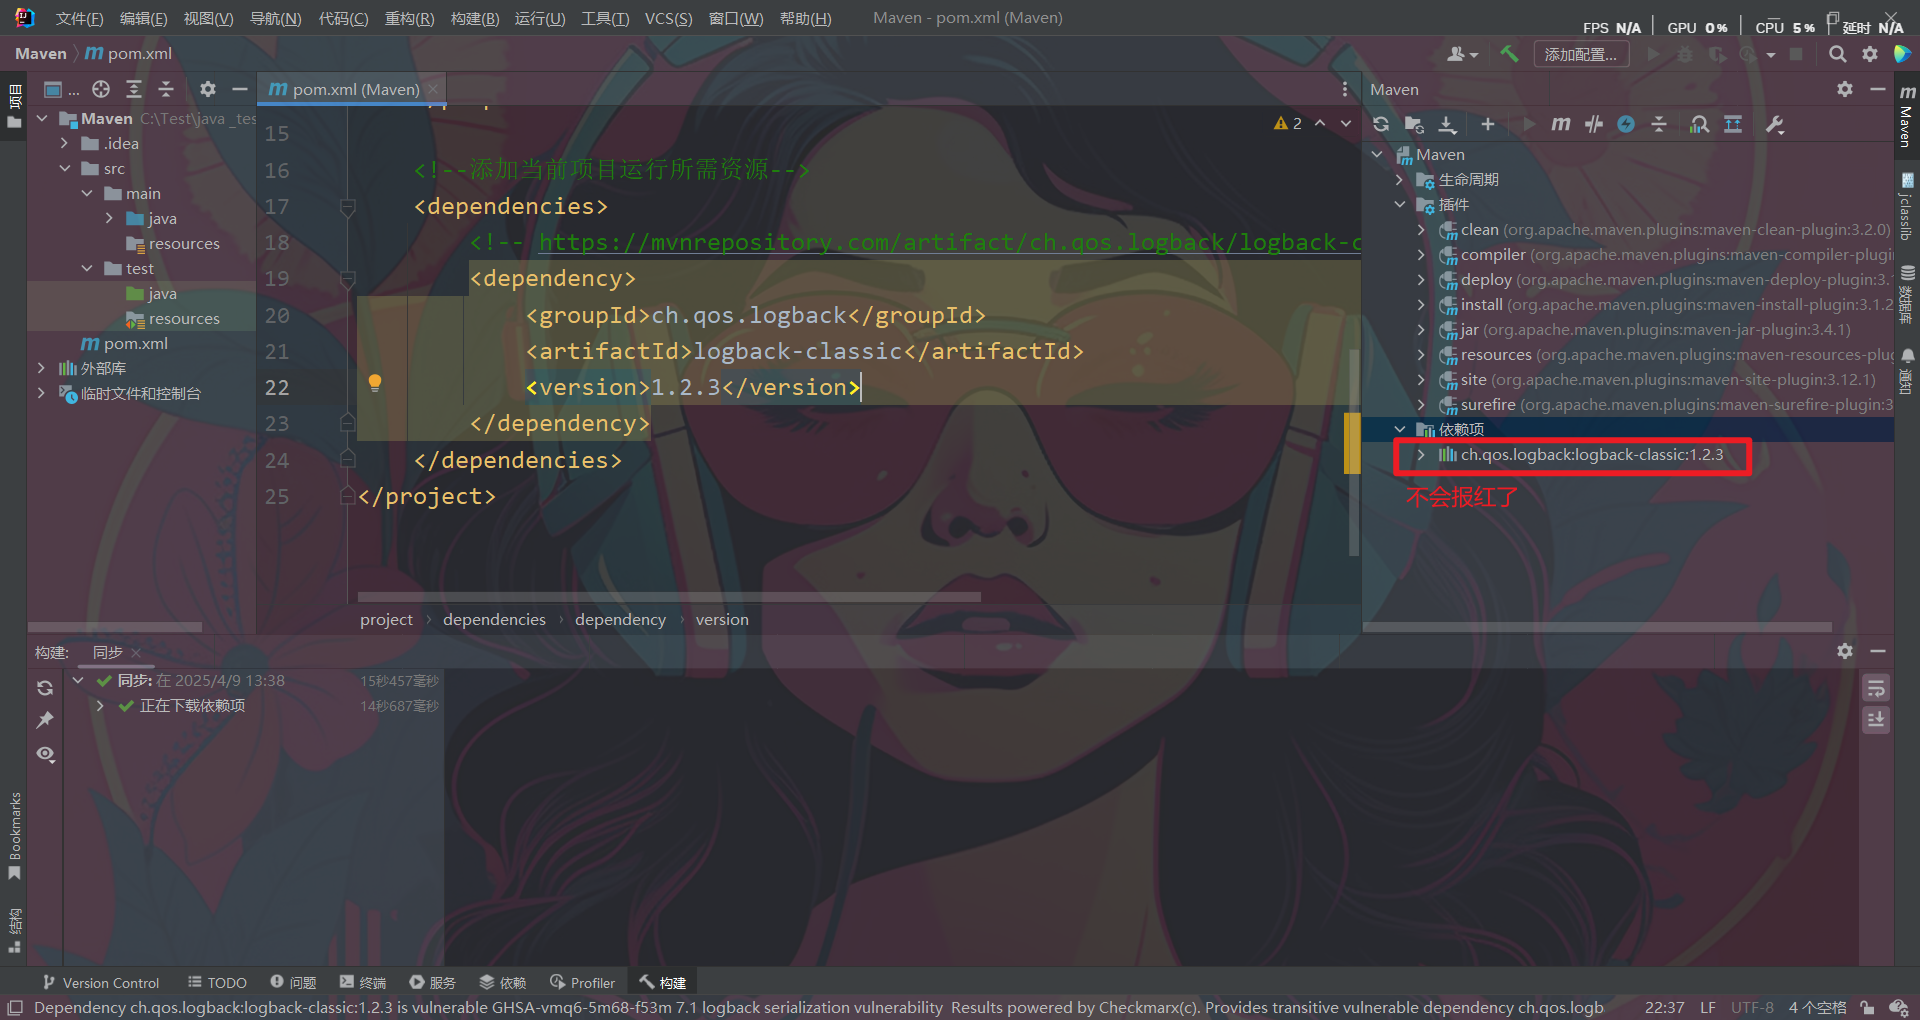Open TODO tool window

click(217, 983)
